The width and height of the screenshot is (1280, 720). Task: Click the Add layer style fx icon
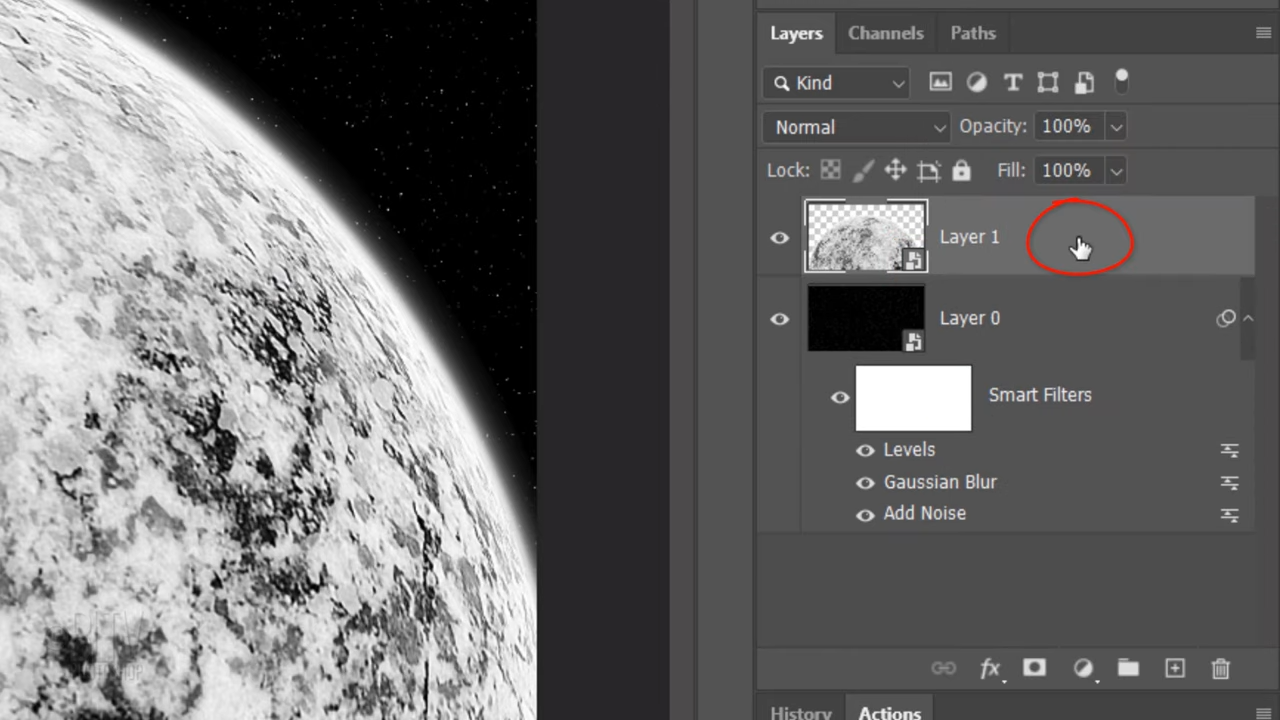click(990, 668)
